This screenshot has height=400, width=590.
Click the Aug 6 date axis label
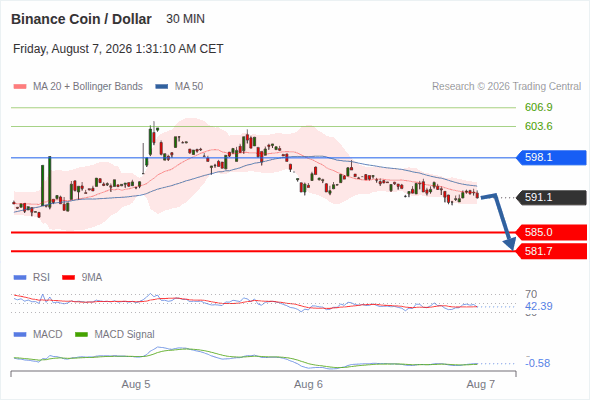309,385
